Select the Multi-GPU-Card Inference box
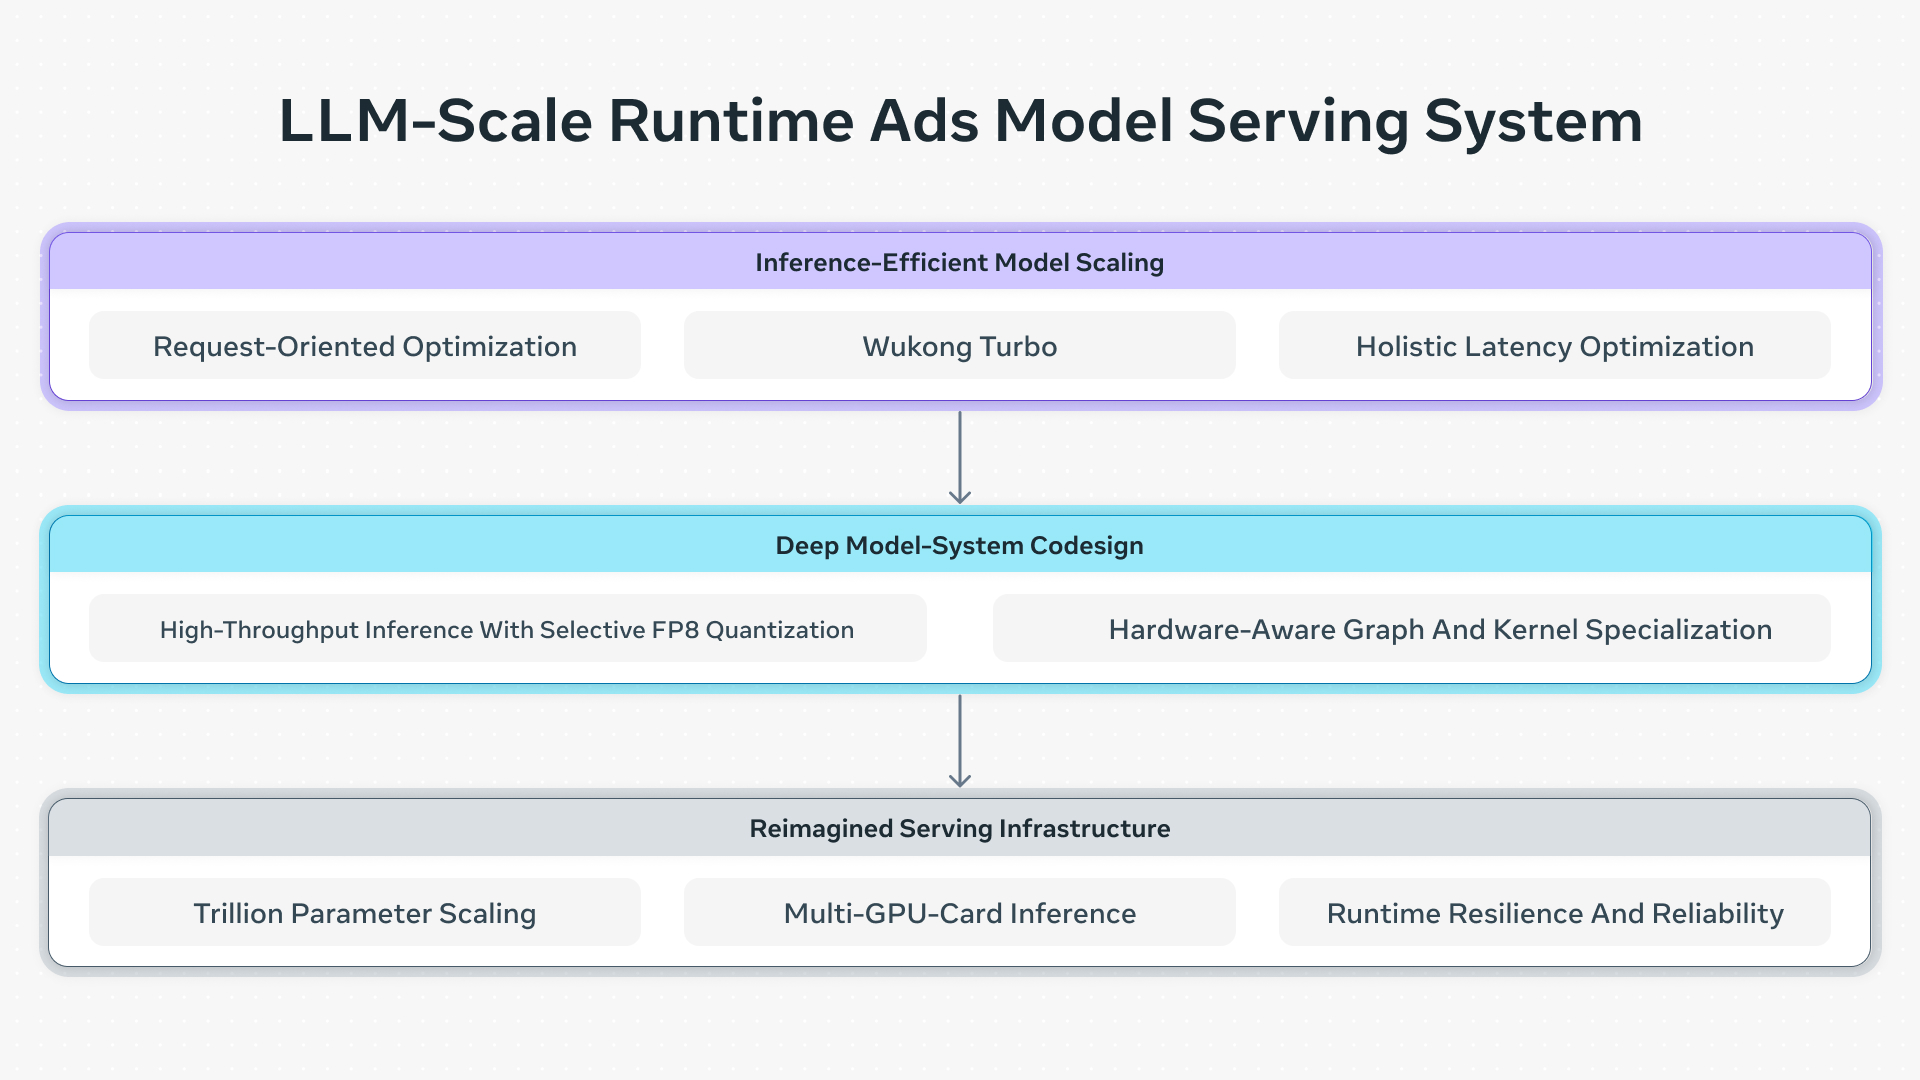1920x1080 pixels. point(959,913)
